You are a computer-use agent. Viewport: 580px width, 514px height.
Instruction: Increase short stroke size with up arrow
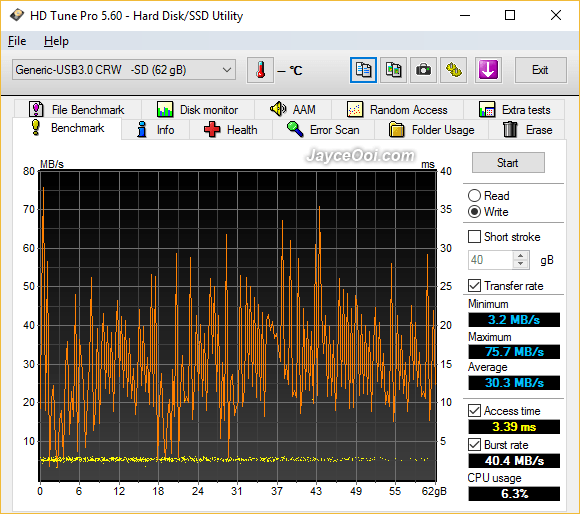click(x=521, y=256)
